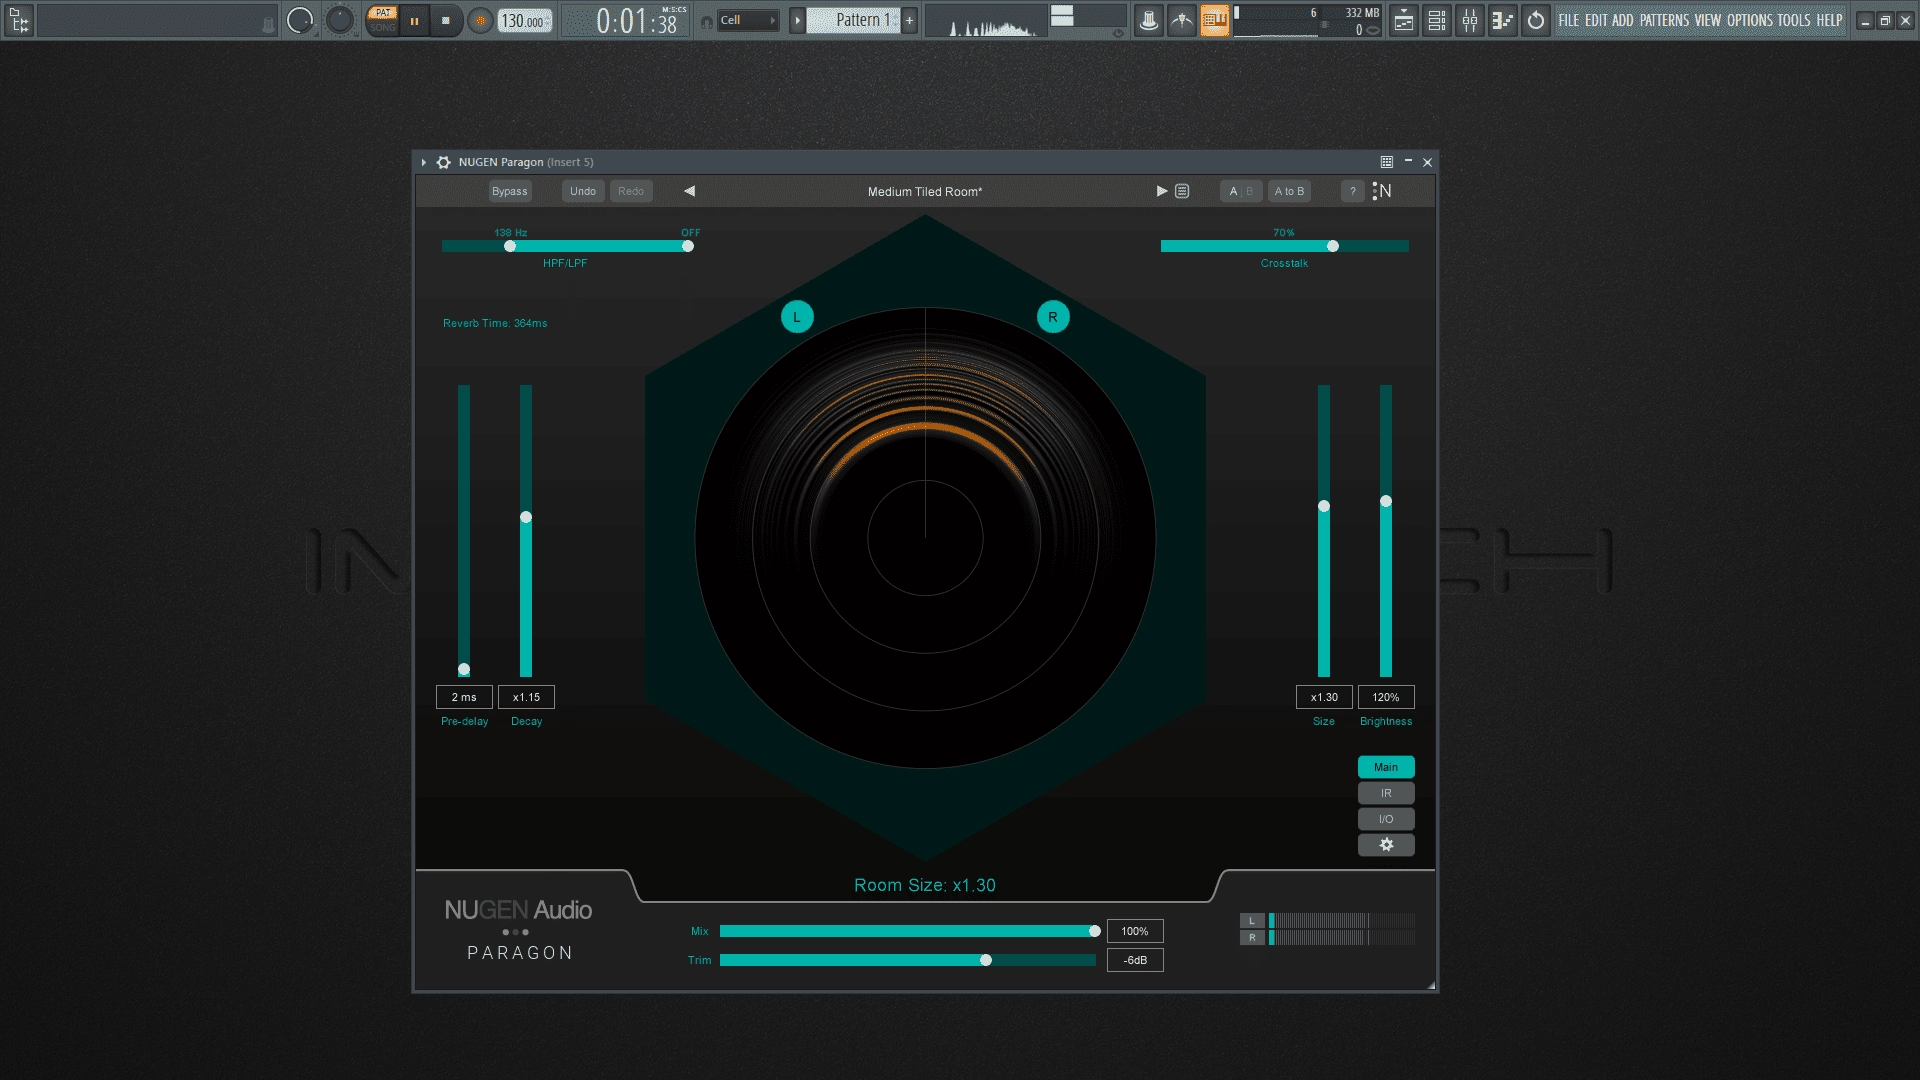Screen dimensions: 1920x1080
Task: Open the Pattern 1 selector
Action: pos(854,20)
